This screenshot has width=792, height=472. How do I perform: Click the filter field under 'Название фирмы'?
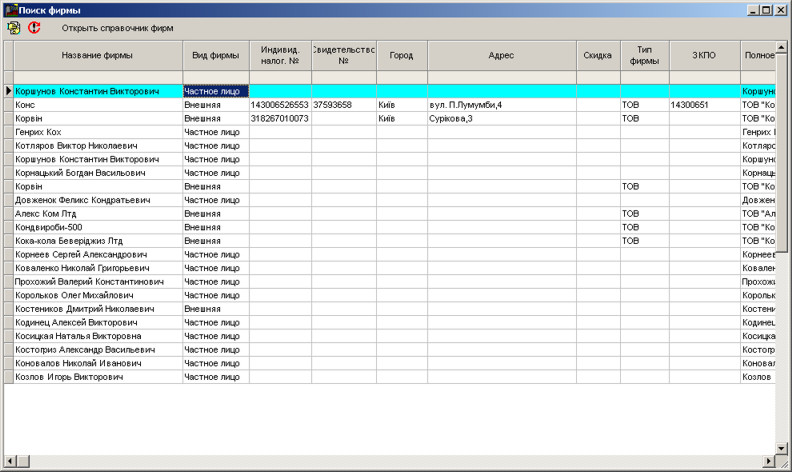pos(97,77)
